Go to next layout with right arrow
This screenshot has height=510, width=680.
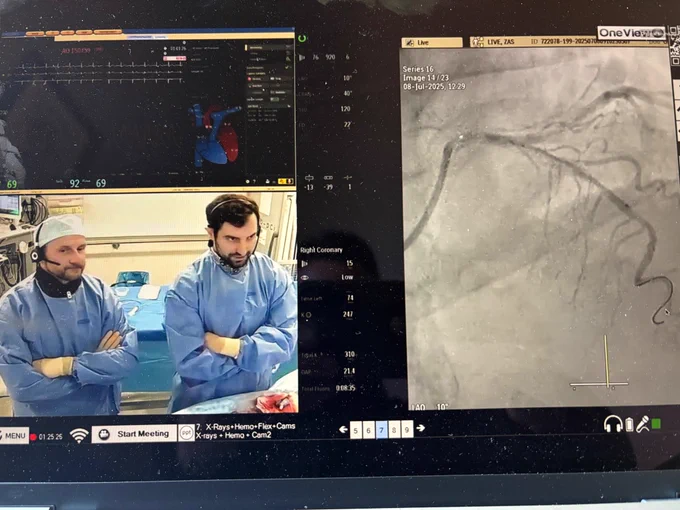tap(420, 428)
